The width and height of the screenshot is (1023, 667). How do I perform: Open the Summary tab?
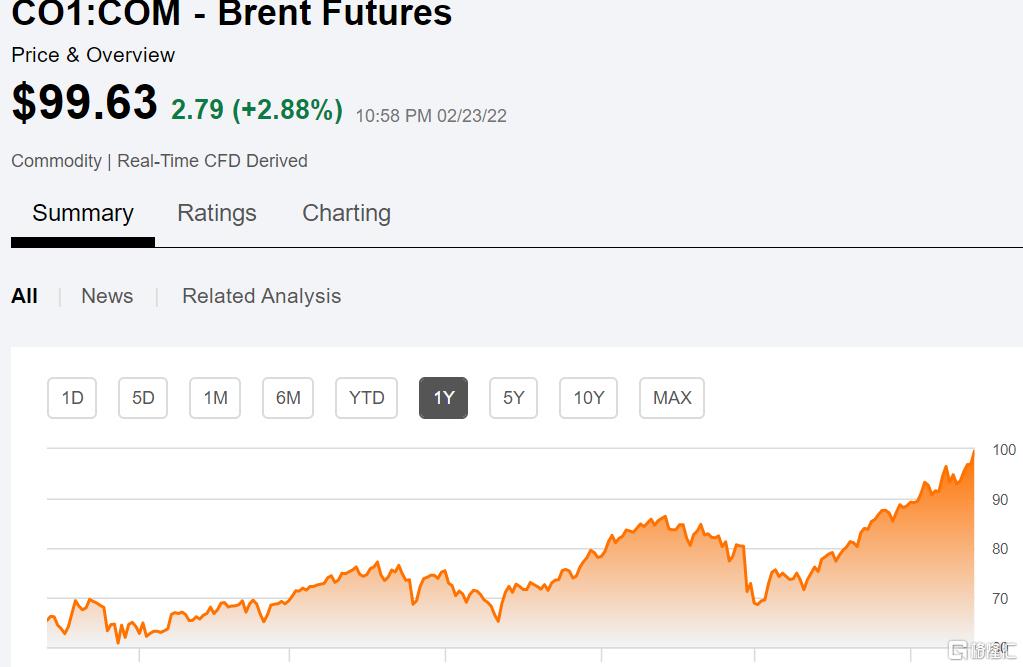coord(83,213)
